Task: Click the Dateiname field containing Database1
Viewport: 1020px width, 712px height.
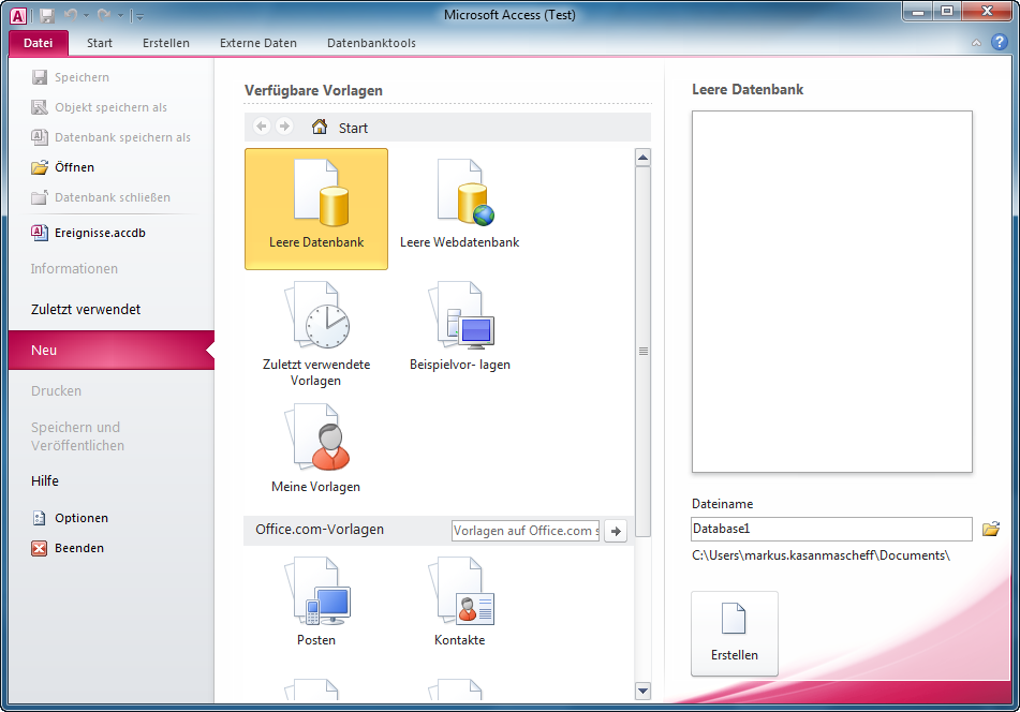Action: pyautogui.click(x=831, y=529)
